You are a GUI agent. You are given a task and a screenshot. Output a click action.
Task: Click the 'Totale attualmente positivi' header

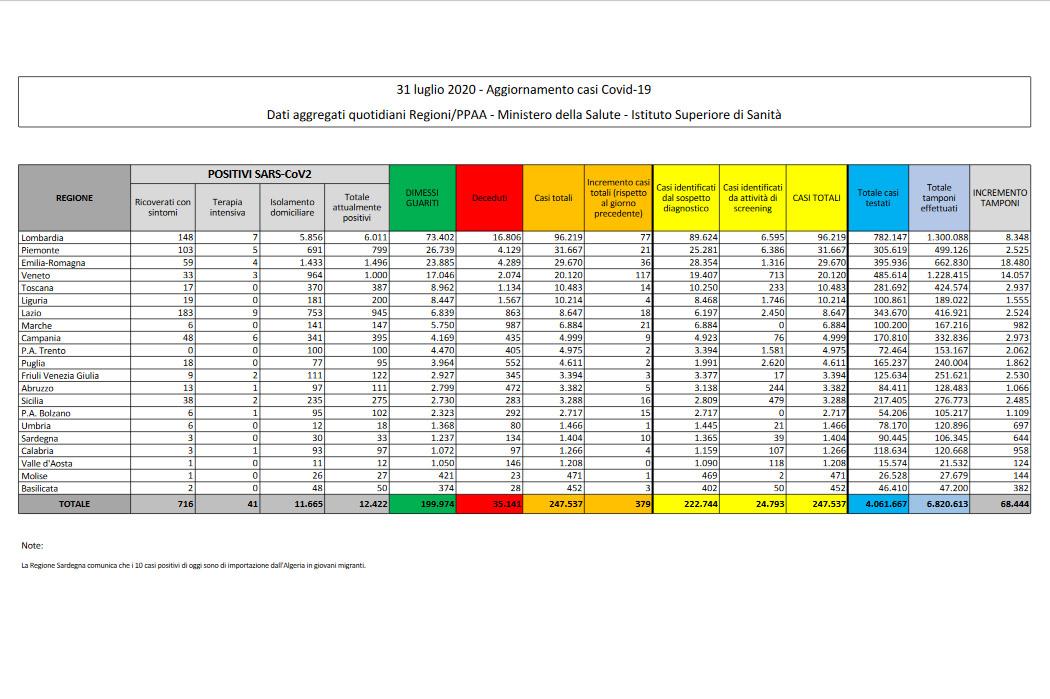point(356,207)
